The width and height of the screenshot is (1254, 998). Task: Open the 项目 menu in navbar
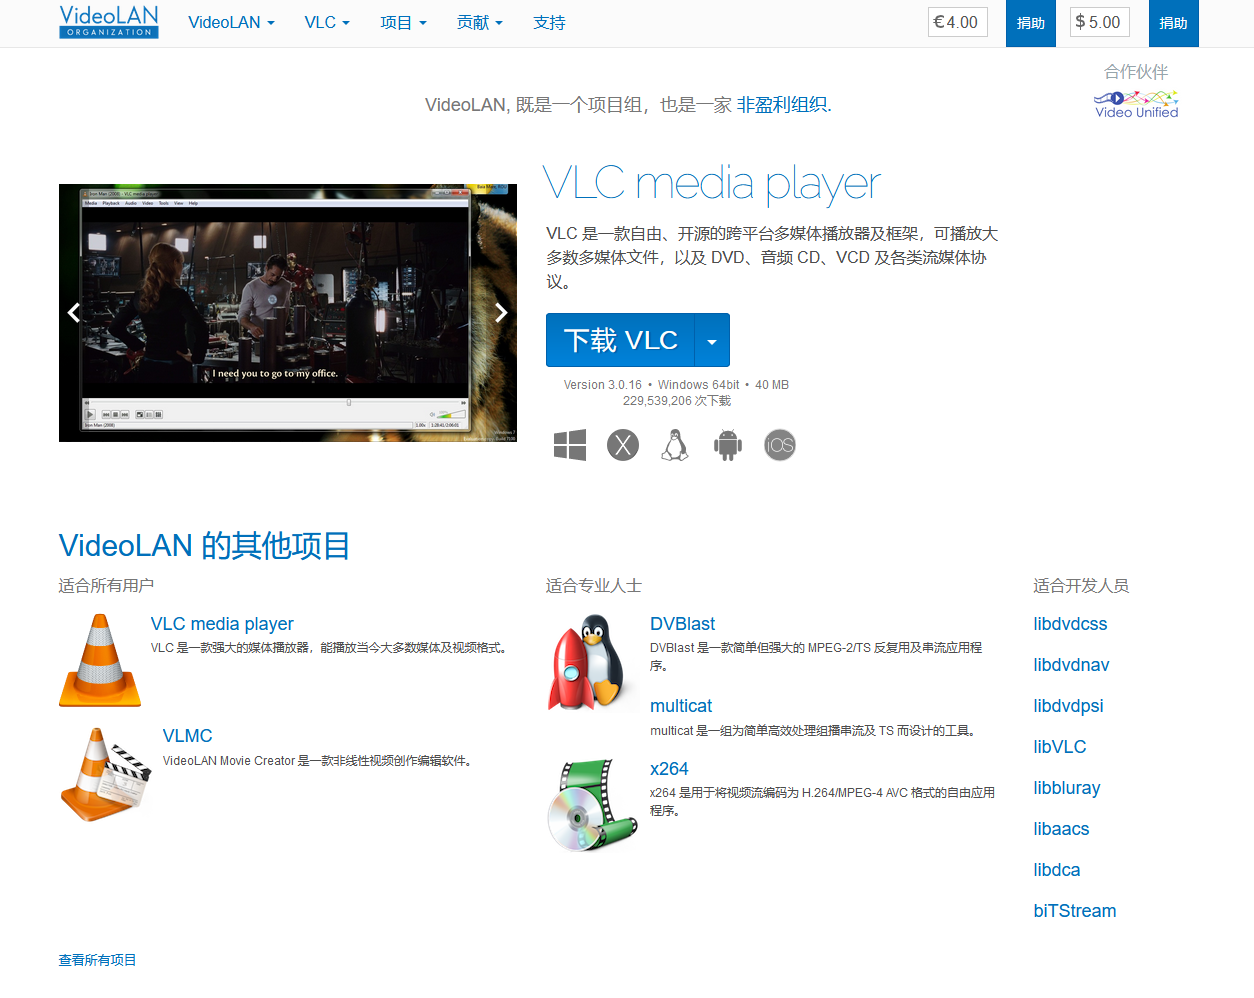pyautogui.click(x=403, y=23)
